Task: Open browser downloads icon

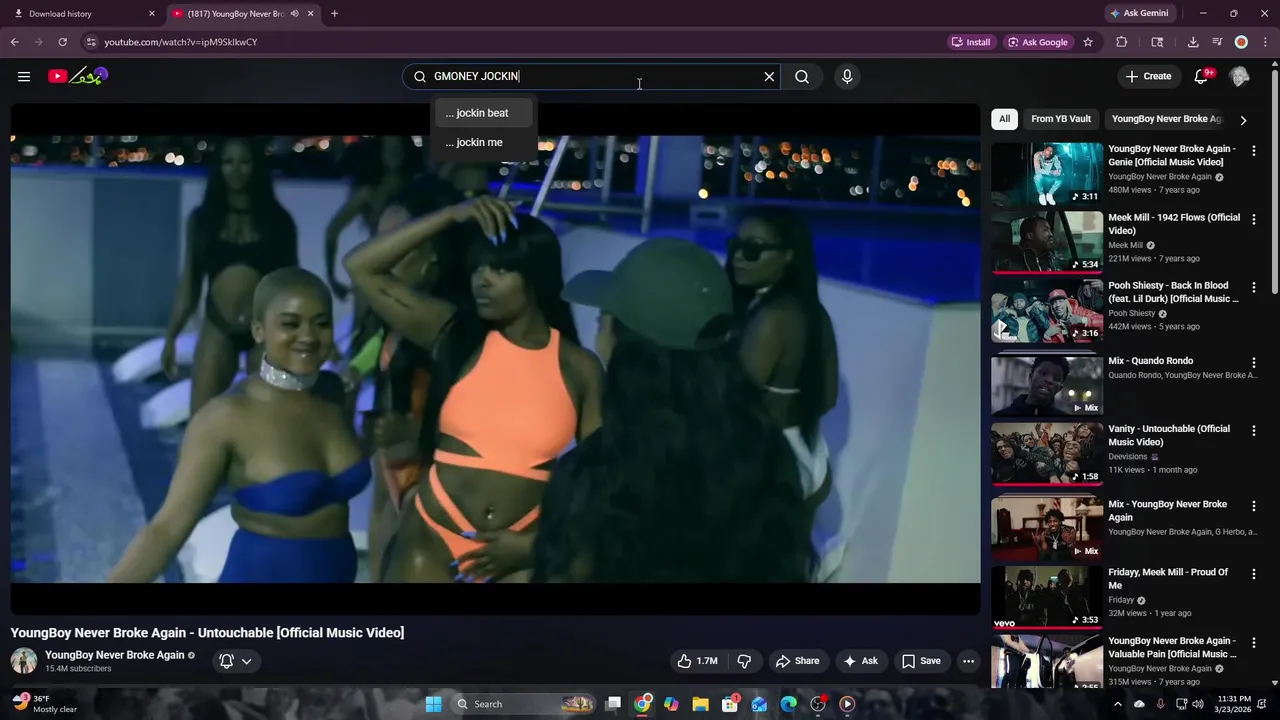Action: 1193,42
